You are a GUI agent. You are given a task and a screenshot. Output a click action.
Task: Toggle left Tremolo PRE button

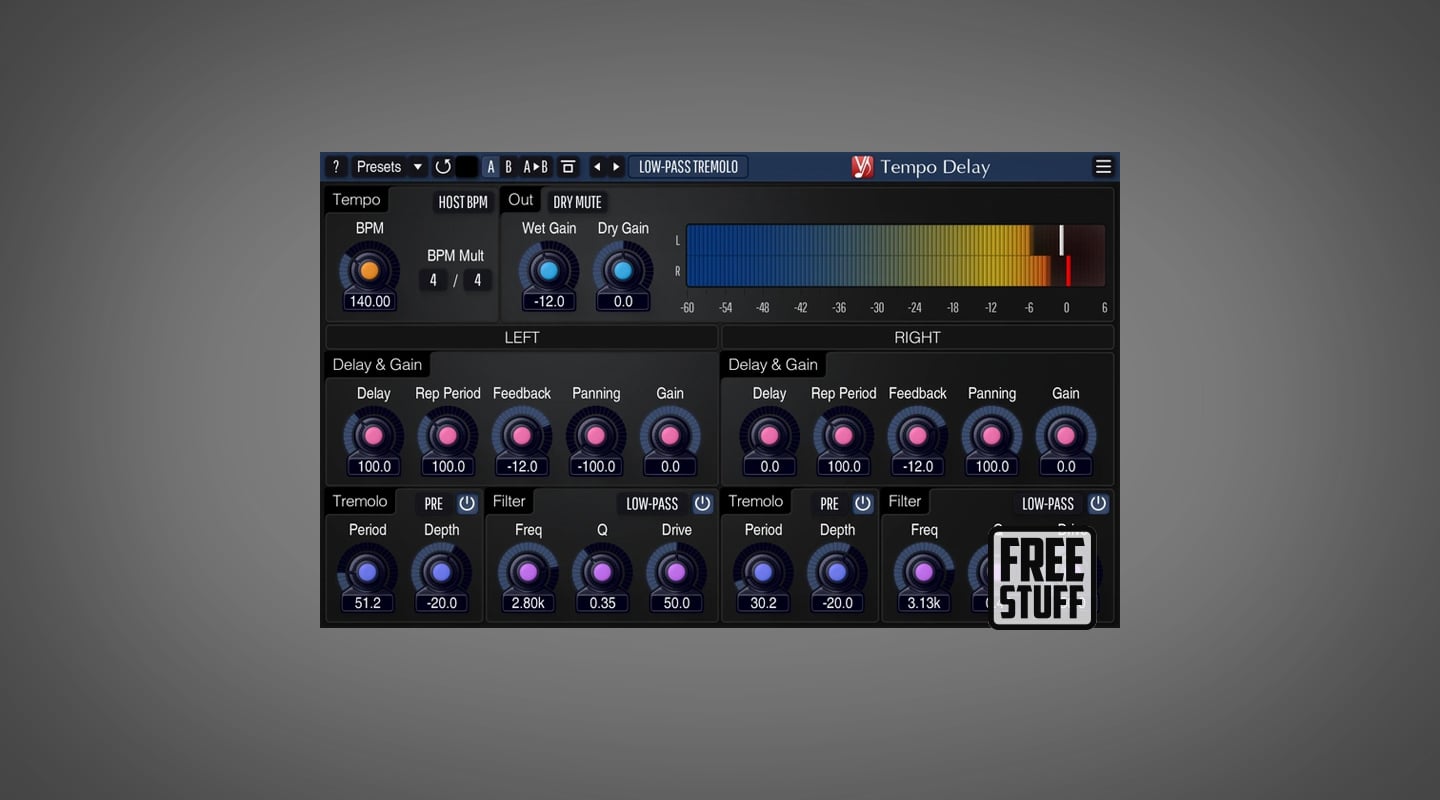point(434,504)
